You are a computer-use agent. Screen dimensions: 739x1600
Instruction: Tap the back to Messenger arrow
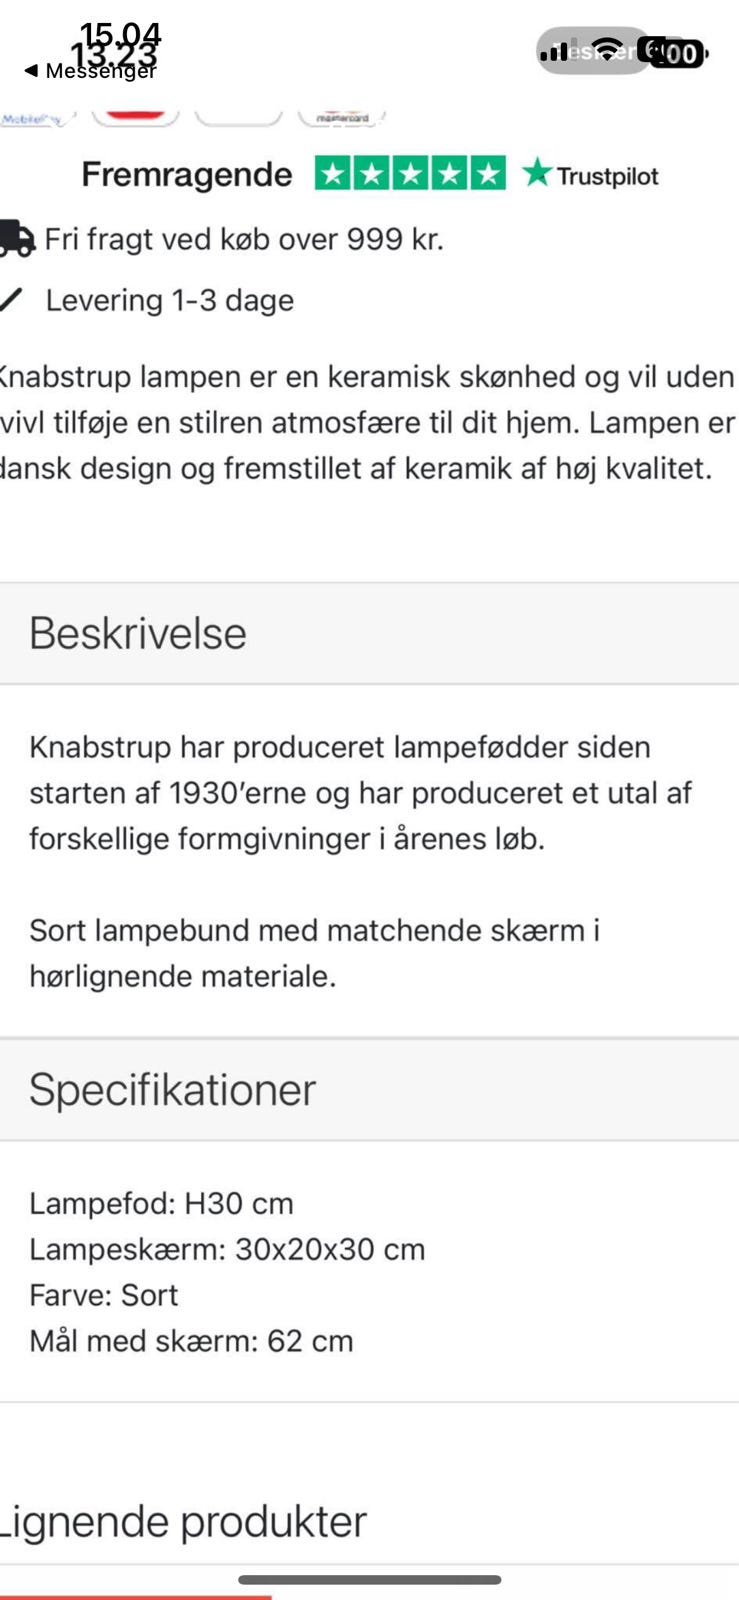point(31,71)
